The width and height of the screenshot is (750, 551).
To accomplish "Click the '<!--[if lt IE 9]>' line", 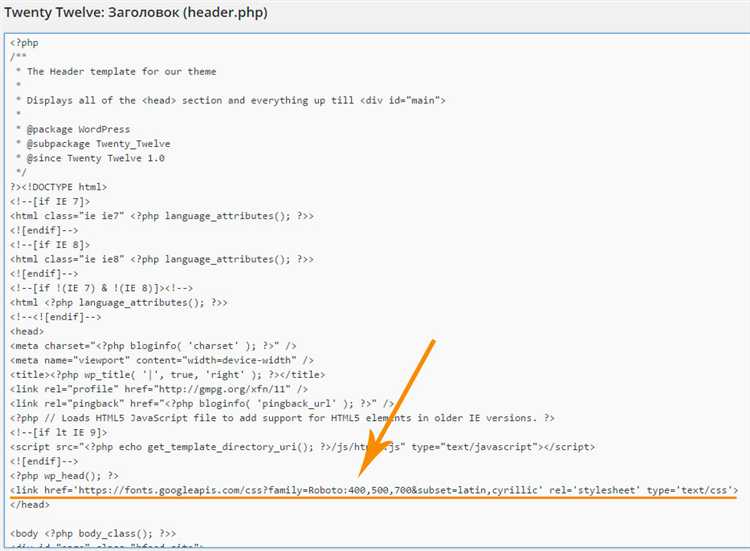I will coord(58,432).
